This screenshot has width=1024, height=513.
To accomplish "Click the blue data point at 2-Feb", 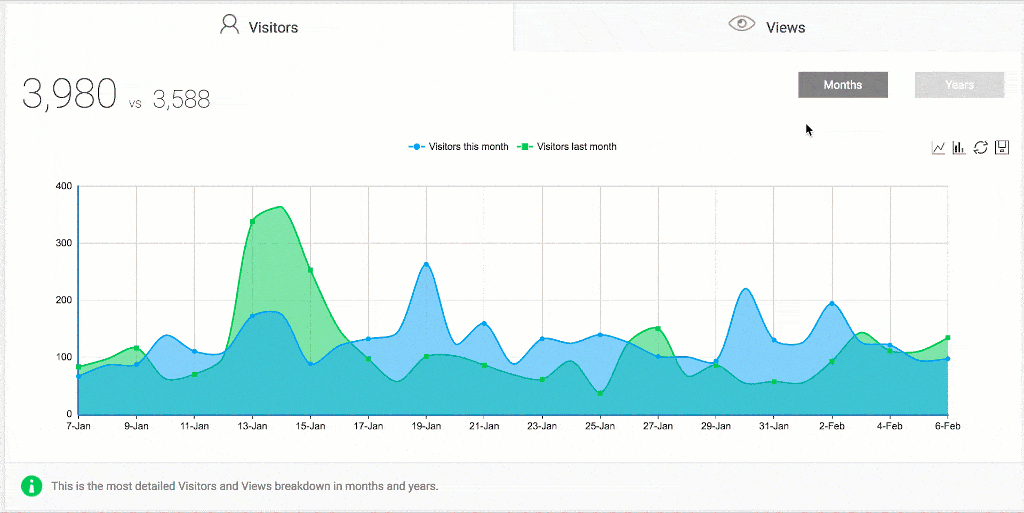I will point(832,304).
